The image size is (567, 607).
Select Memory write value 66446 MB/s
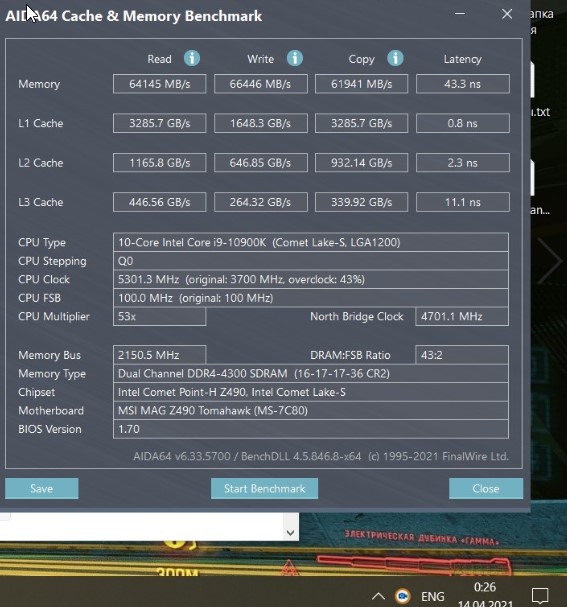(x=260, y=84)
